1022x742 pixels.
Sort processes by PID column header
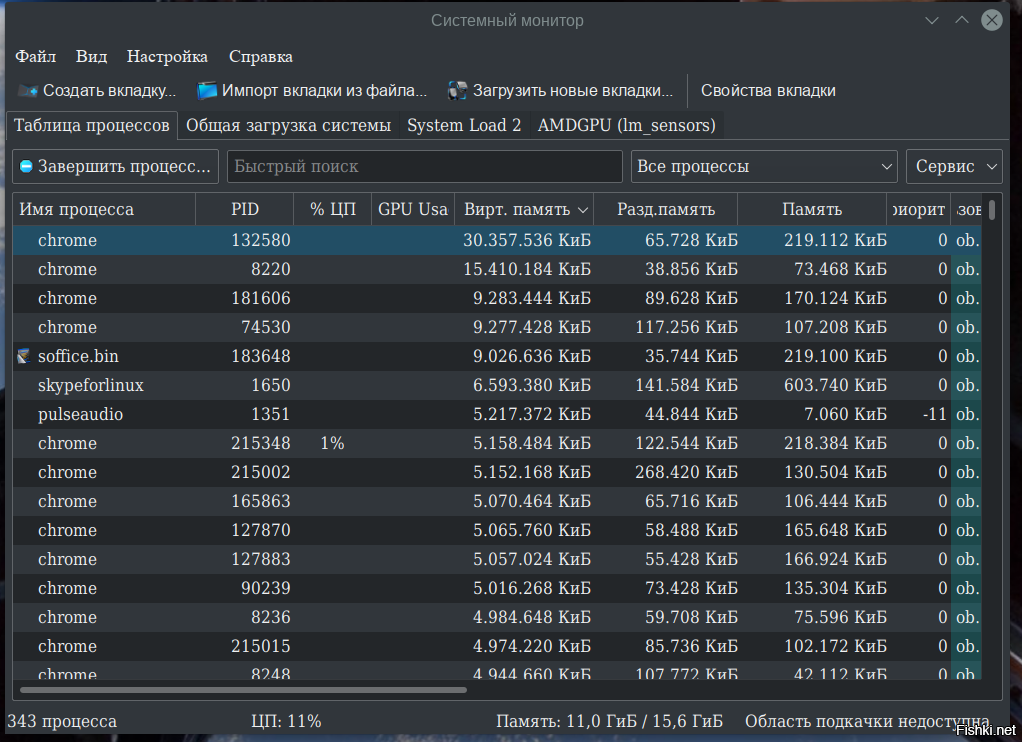point(245,210)
